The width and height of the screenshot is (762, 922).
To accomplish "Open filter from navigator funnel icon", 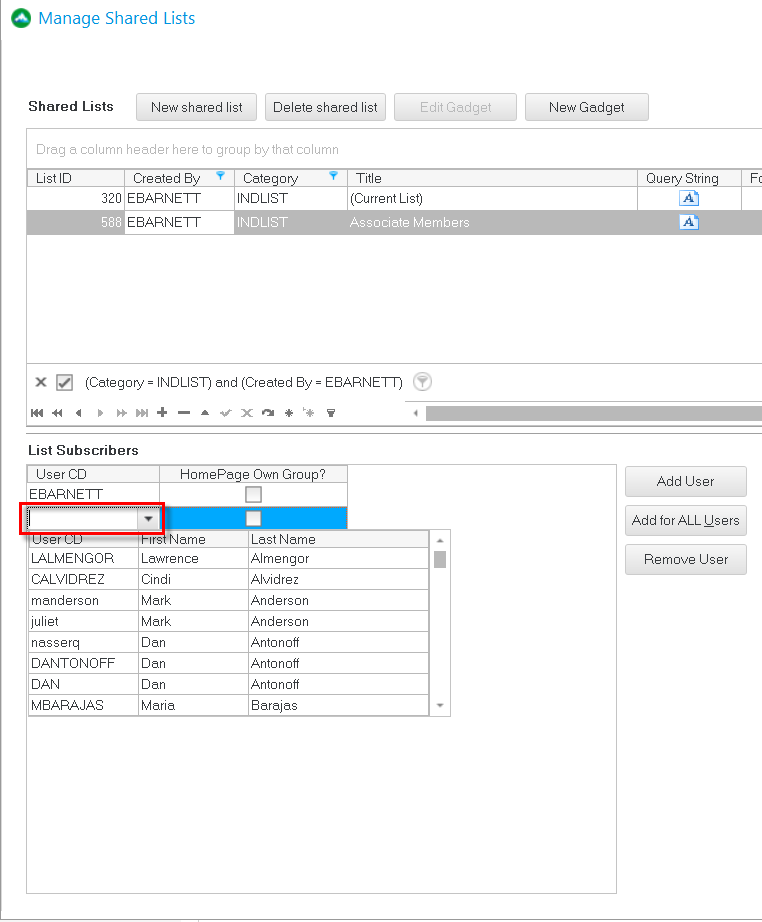I will [x=331, y=413].
